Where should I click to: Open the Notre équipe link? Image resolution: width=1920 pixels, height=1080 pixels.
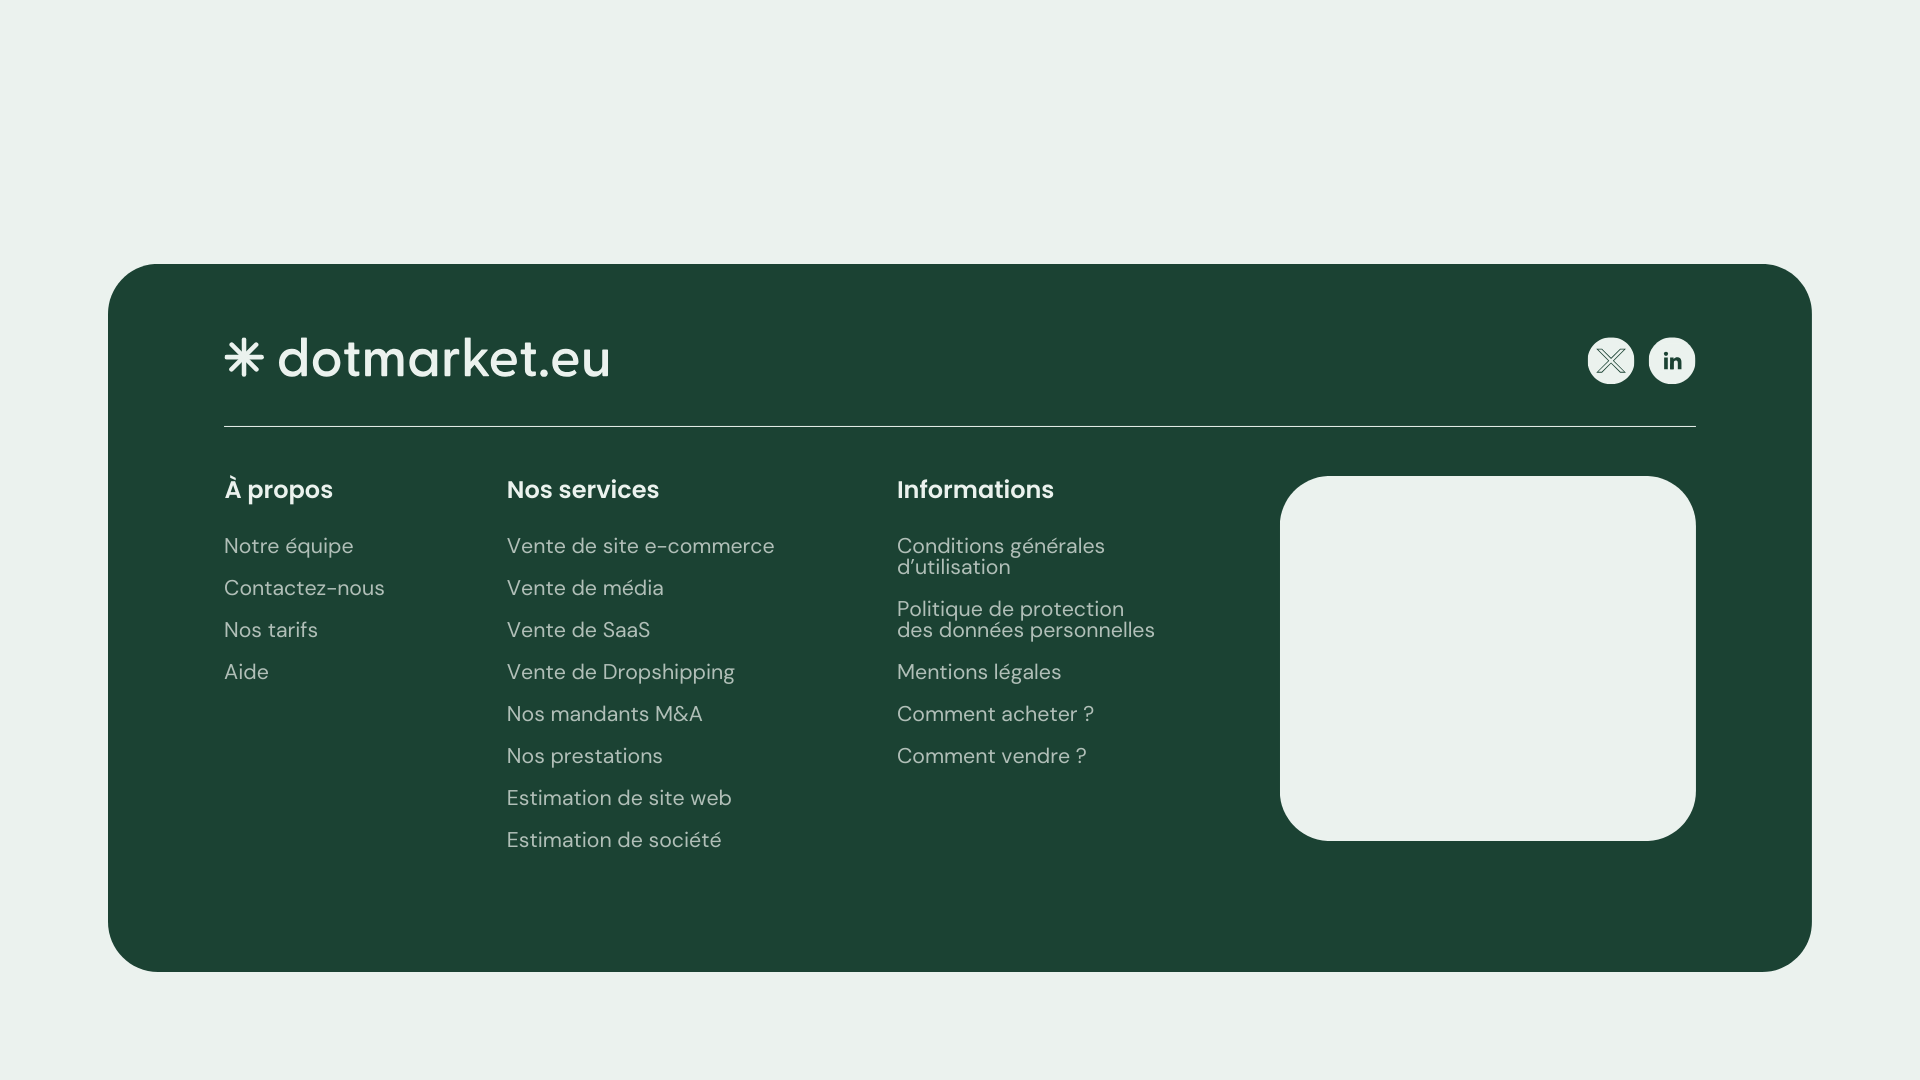pyautogui.click(x=288, y=546)
